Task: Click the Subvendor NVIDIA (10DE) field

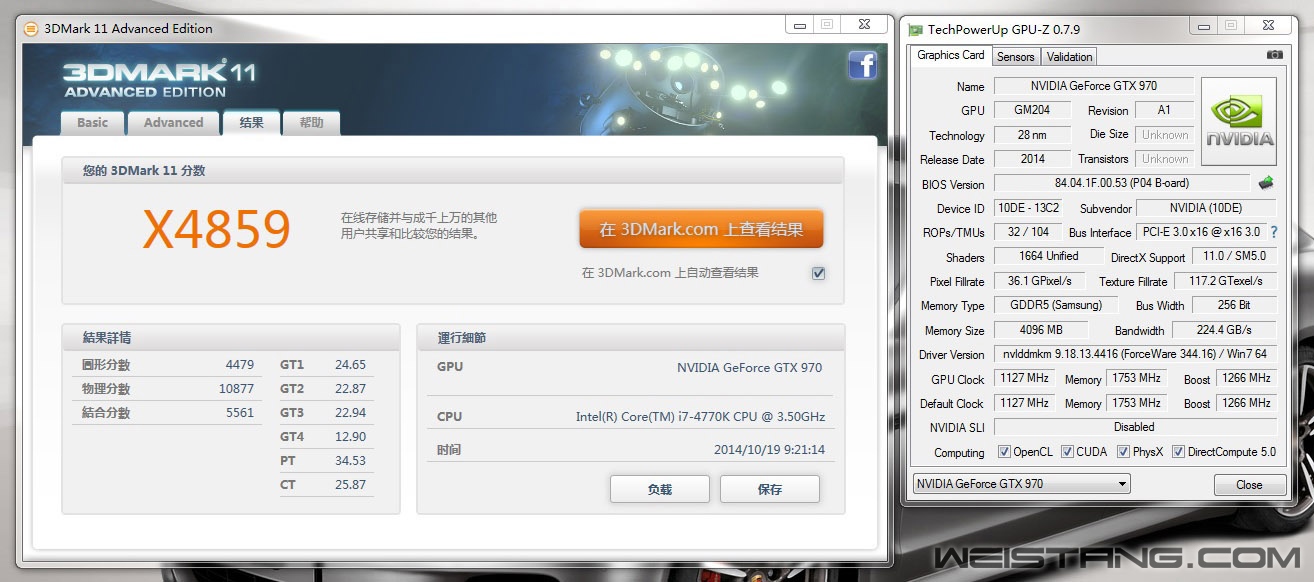Action: 1207,208
